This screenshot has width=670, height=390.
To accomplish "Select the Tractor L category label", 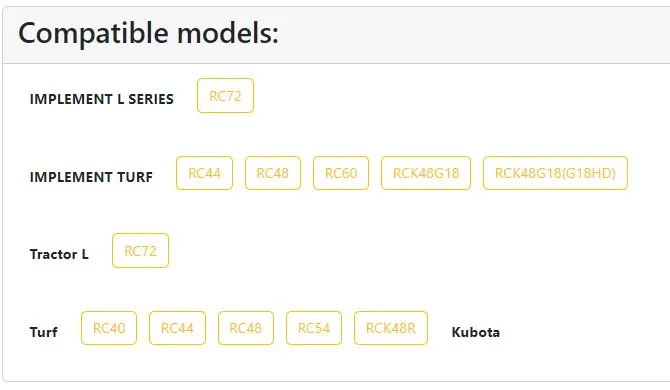I will coord(59,254).
